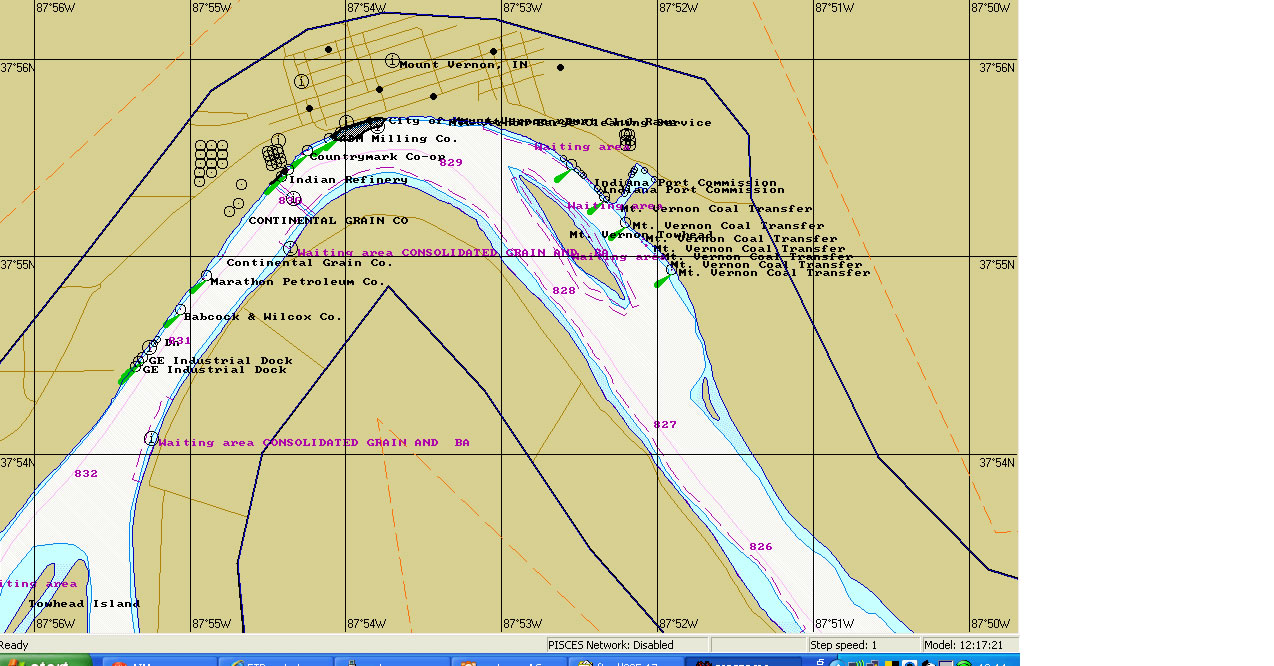
Task: Select green vessel symbol beside Indian Refinery
Action: (x=273, y=186)
